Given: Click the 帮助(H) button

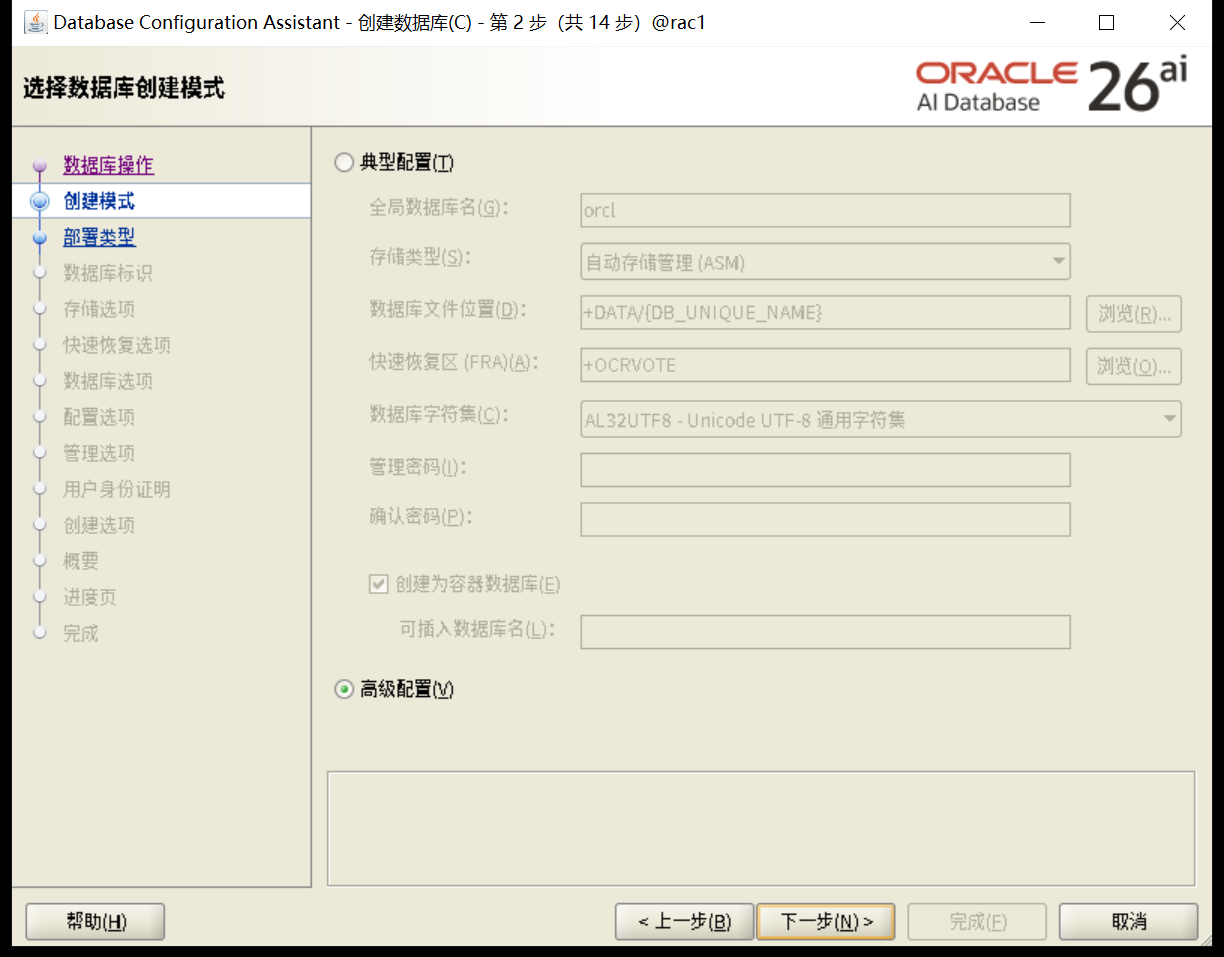Looking at the screenshot, I should click(95, 921).
